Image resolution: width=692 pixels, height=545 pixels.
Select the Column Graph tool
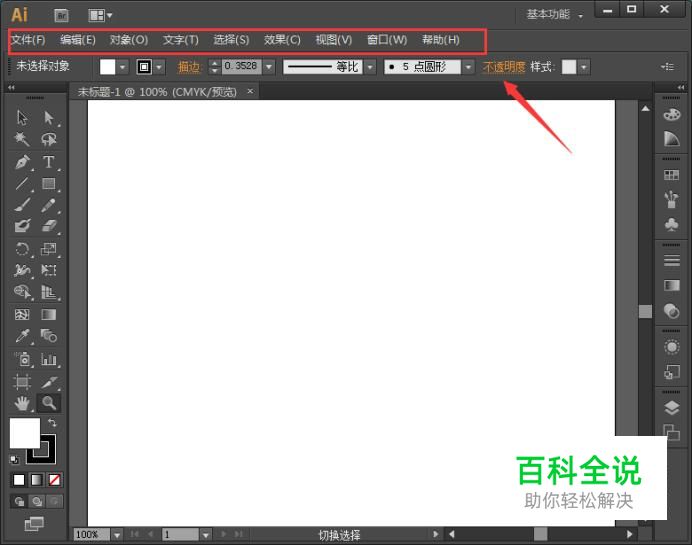(x=49, y=359)
